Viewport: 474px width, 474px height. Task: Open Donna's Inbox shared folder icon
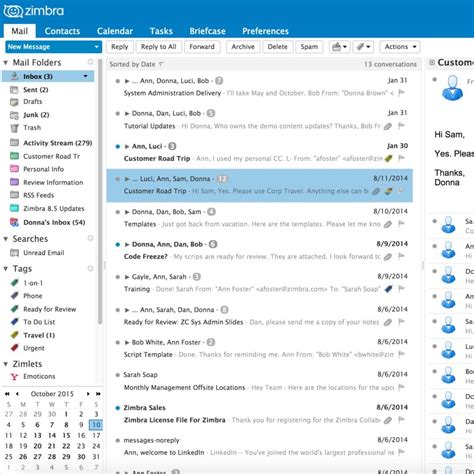[14, 222]
